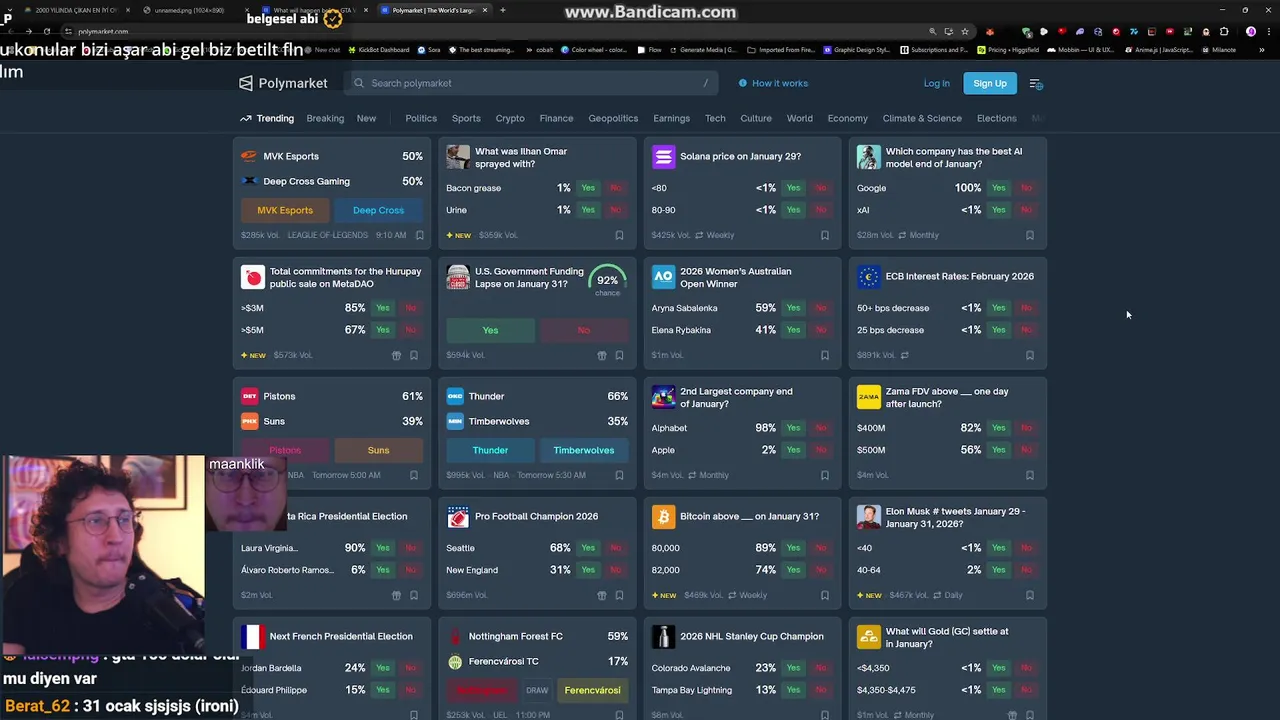Click gift icon on Costa Rica Election card
The image size is (1280, 720).
coord(396,595)
